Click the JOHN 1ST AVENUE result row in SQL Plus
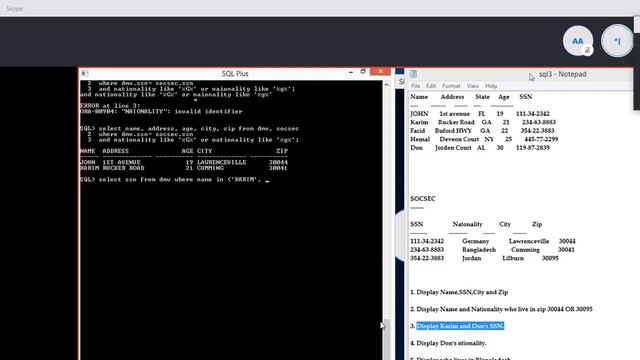The width and height of the screenshot is (640, 360). (x=184, y=162)
